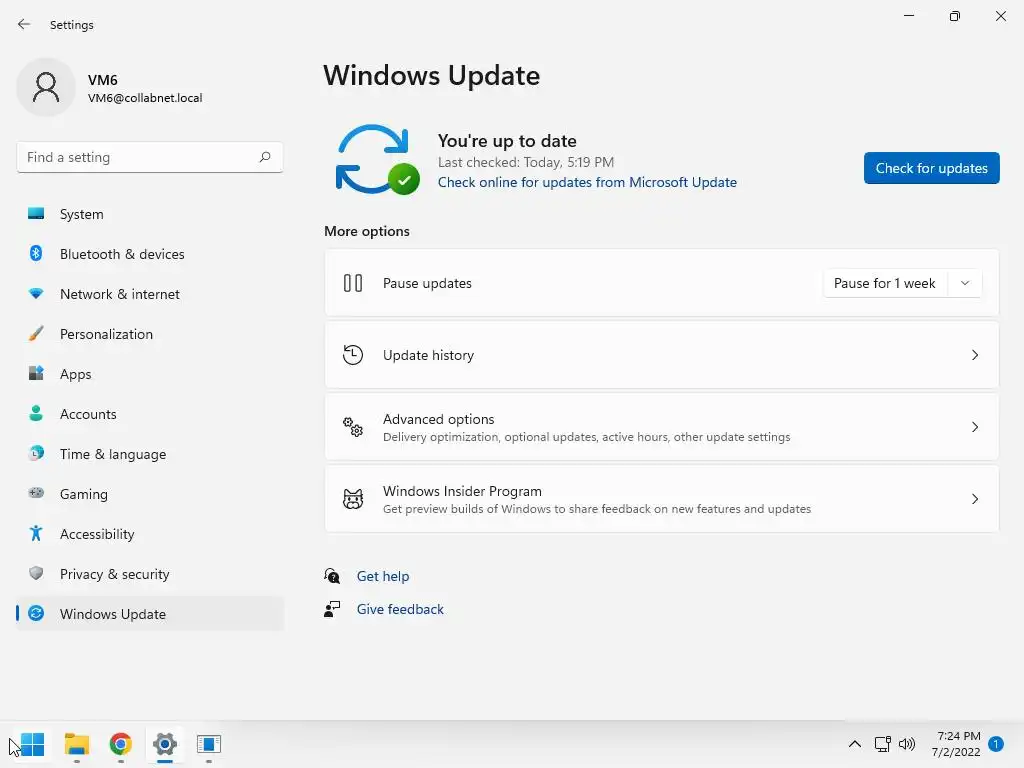Select Windows Update in the sidebar
This screenshot has height=768, width=1024.
pos(150,613)
